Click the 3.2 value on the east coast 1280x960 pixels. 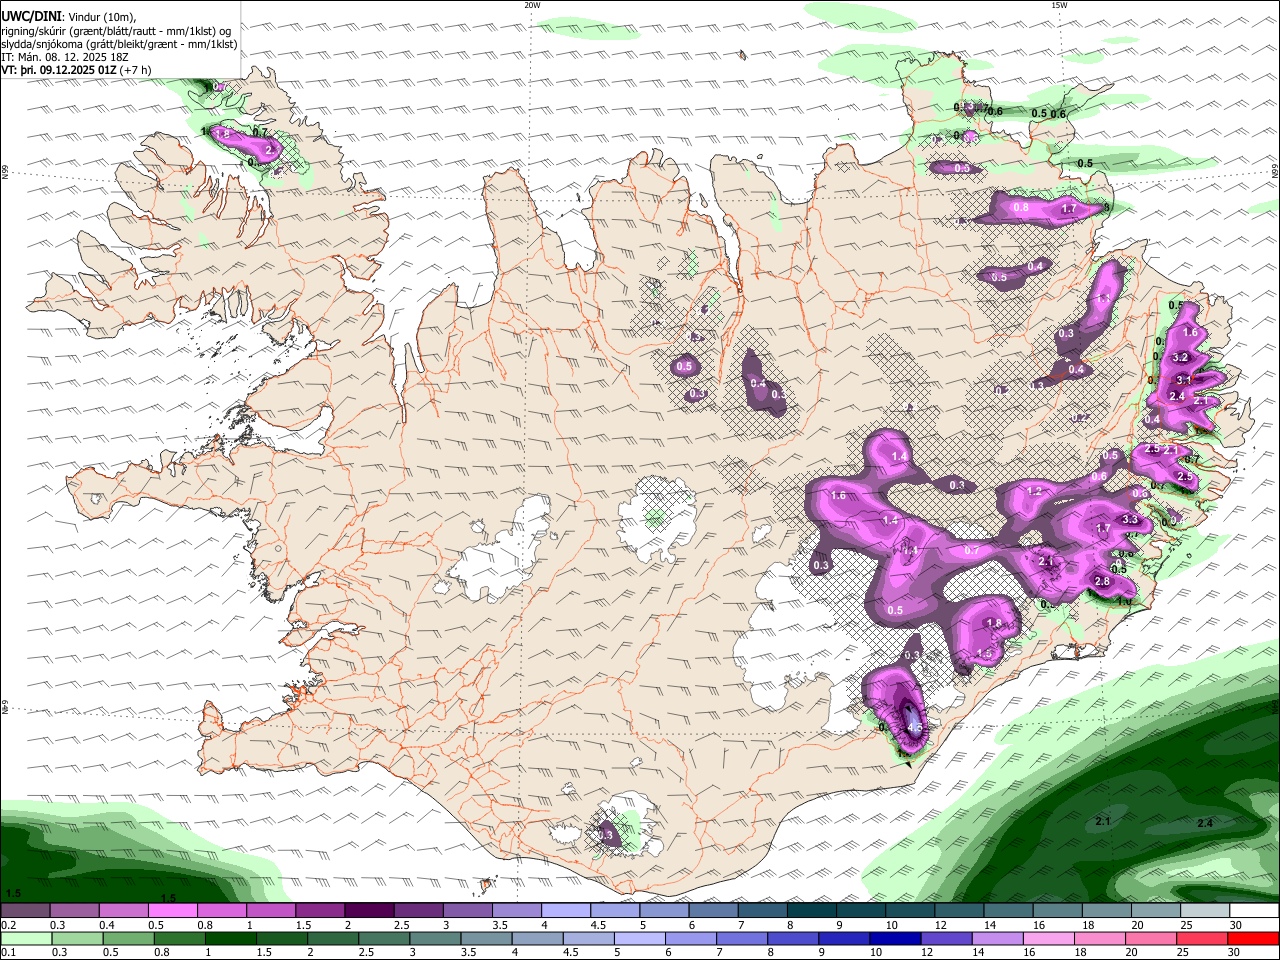(x=1180, y=357)
